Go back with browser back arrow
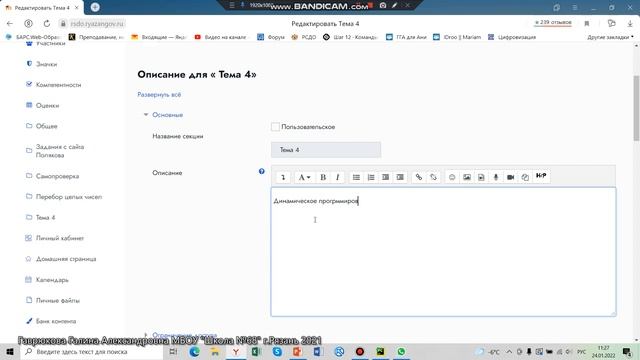The image size is (640, 360). (x=10, y=24)
